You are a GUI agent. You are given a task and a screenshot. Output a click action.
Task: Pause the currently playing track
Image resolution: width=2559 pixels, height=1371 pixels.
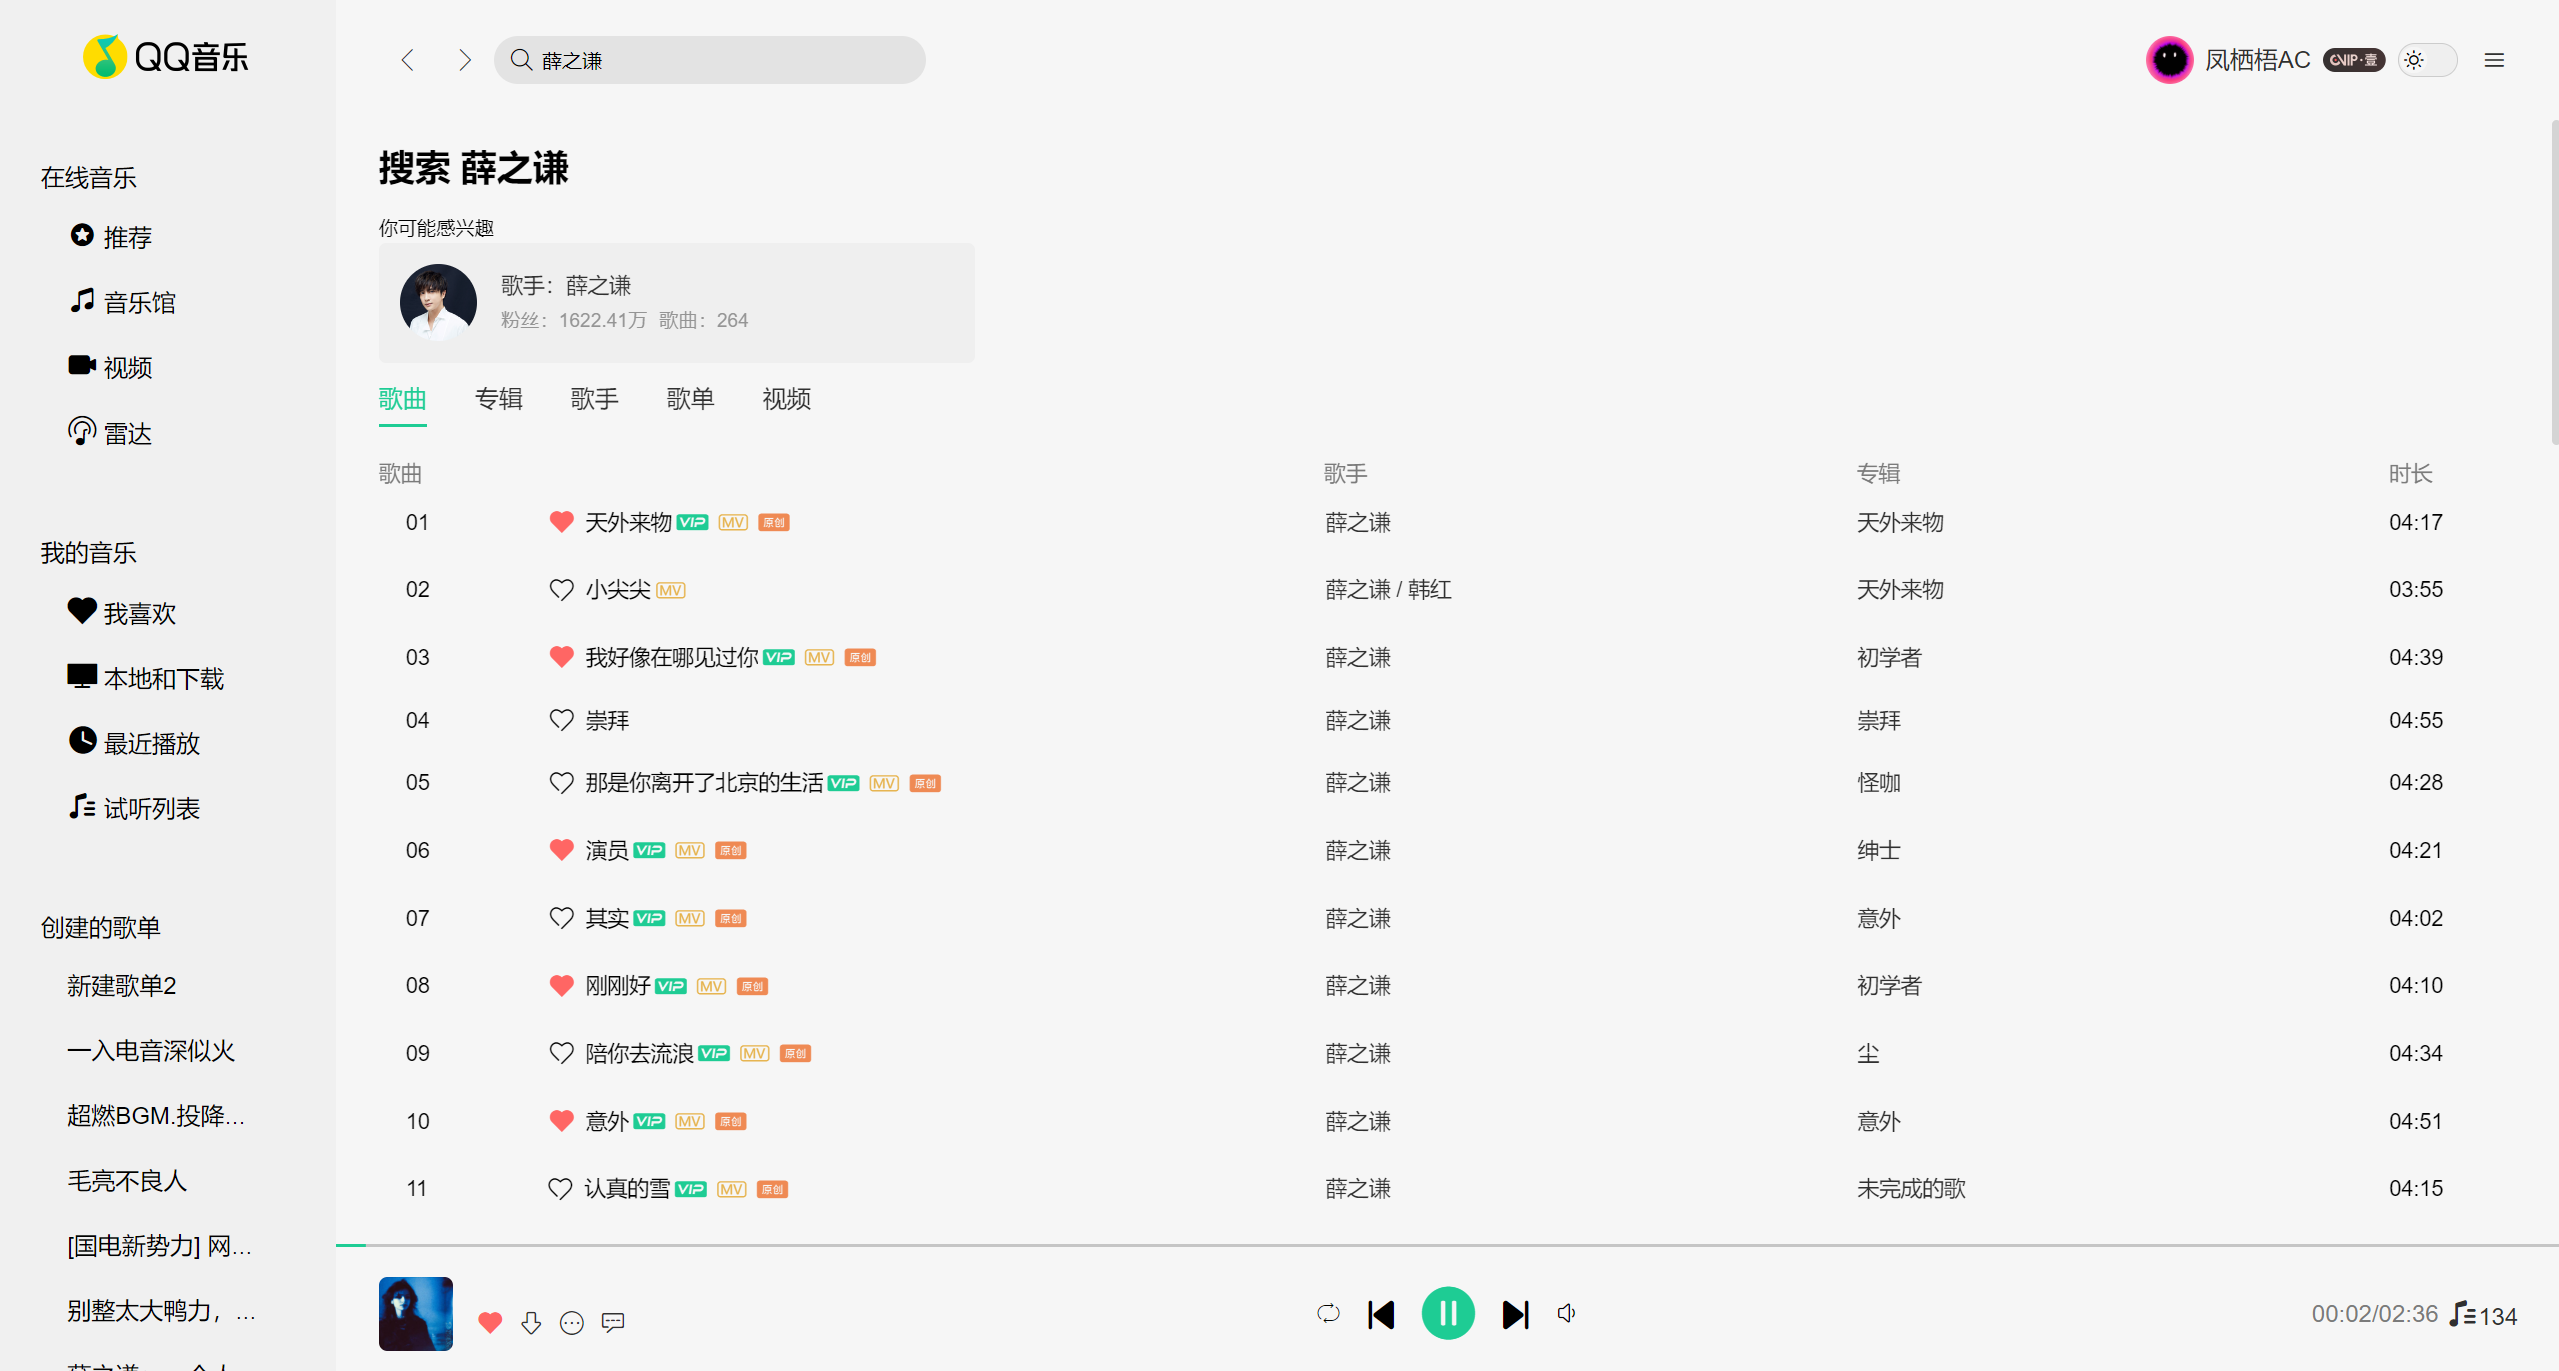tap(1447, 1313)
